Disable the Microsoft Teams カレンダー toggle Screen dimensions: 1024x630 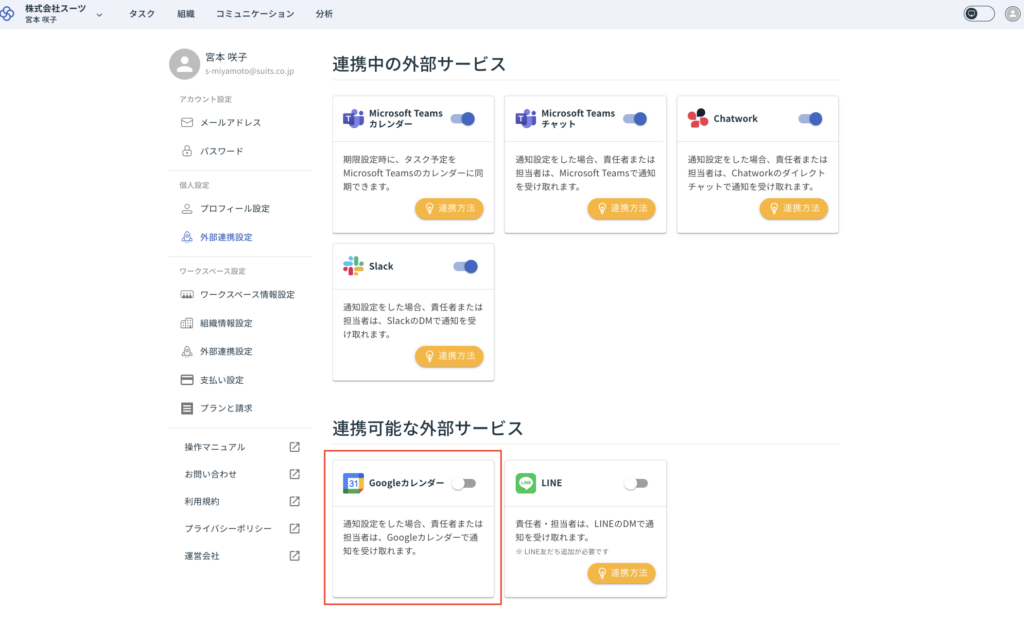(x=462, y=118)
